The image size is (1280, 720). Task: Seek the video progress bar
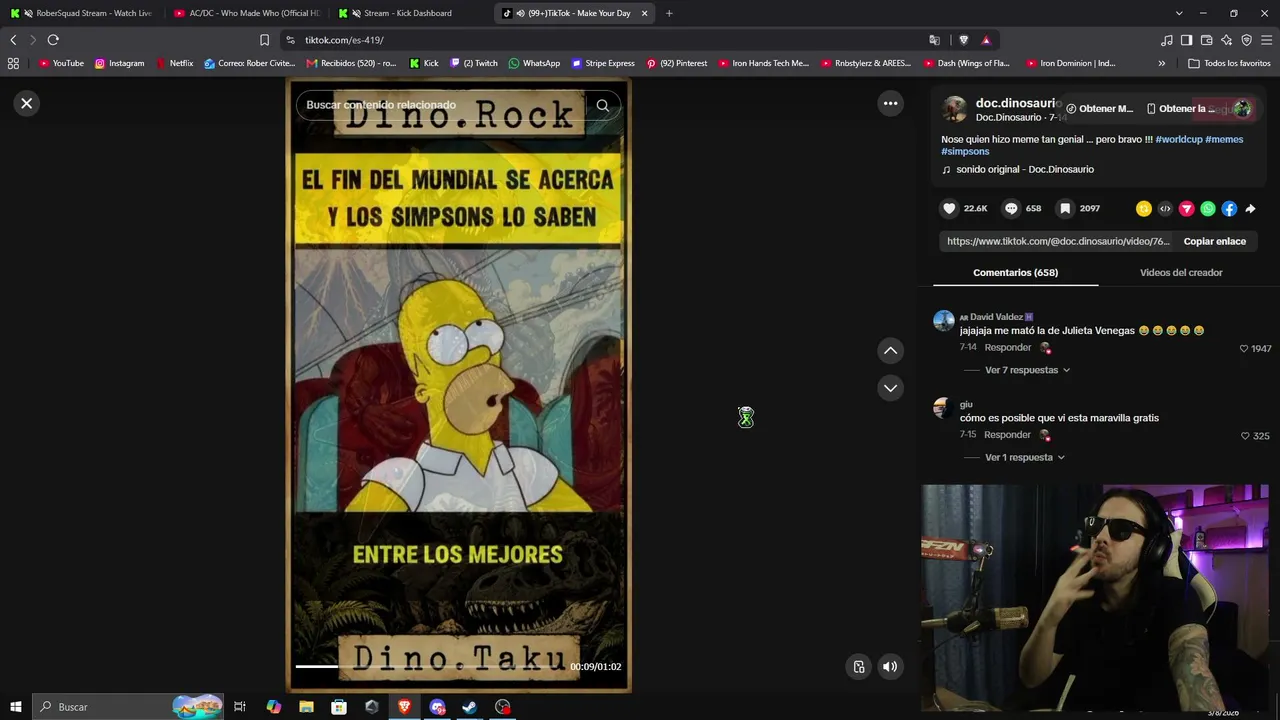coord(430,666)
